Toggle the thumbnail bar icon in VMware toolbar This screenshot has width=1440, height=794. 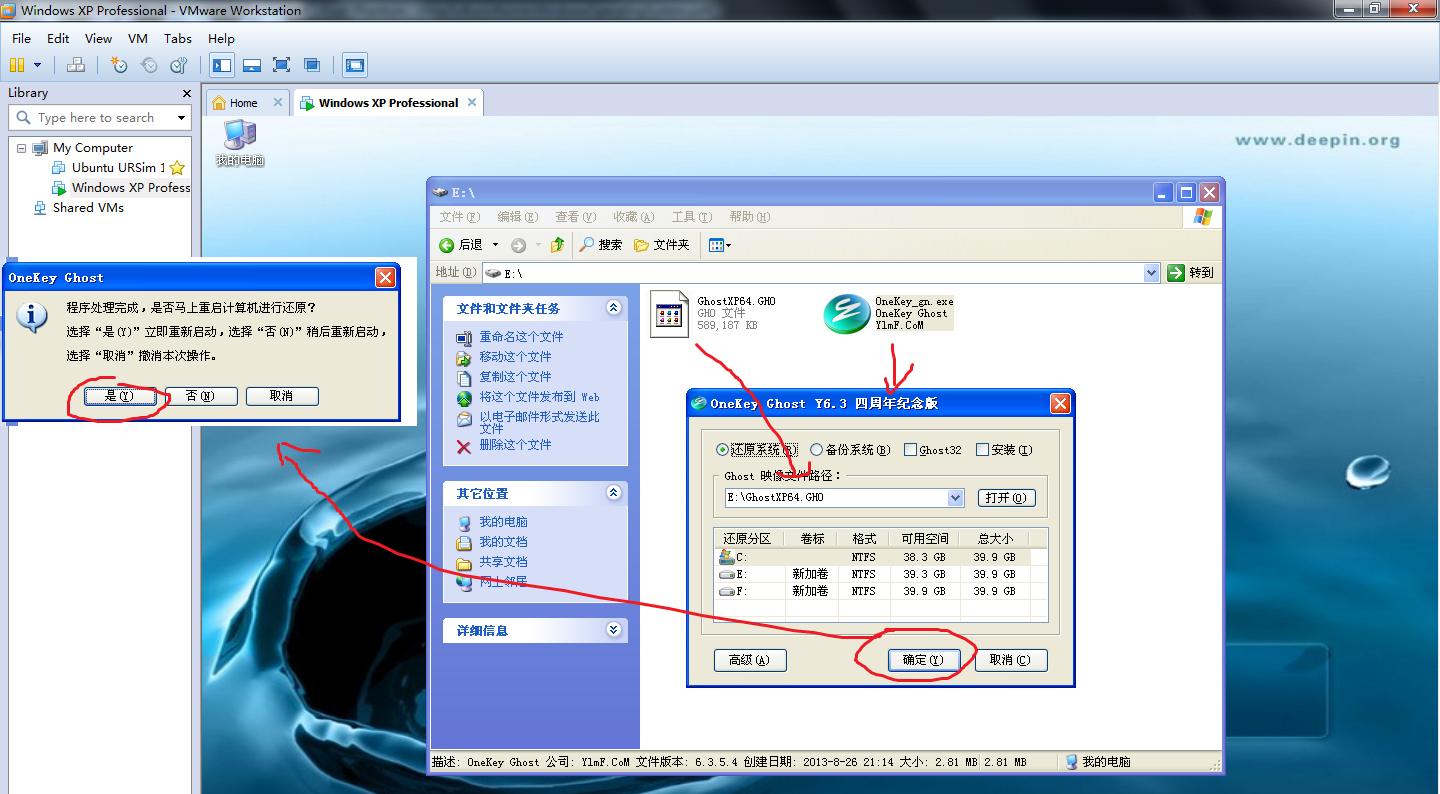pos(252,65)
